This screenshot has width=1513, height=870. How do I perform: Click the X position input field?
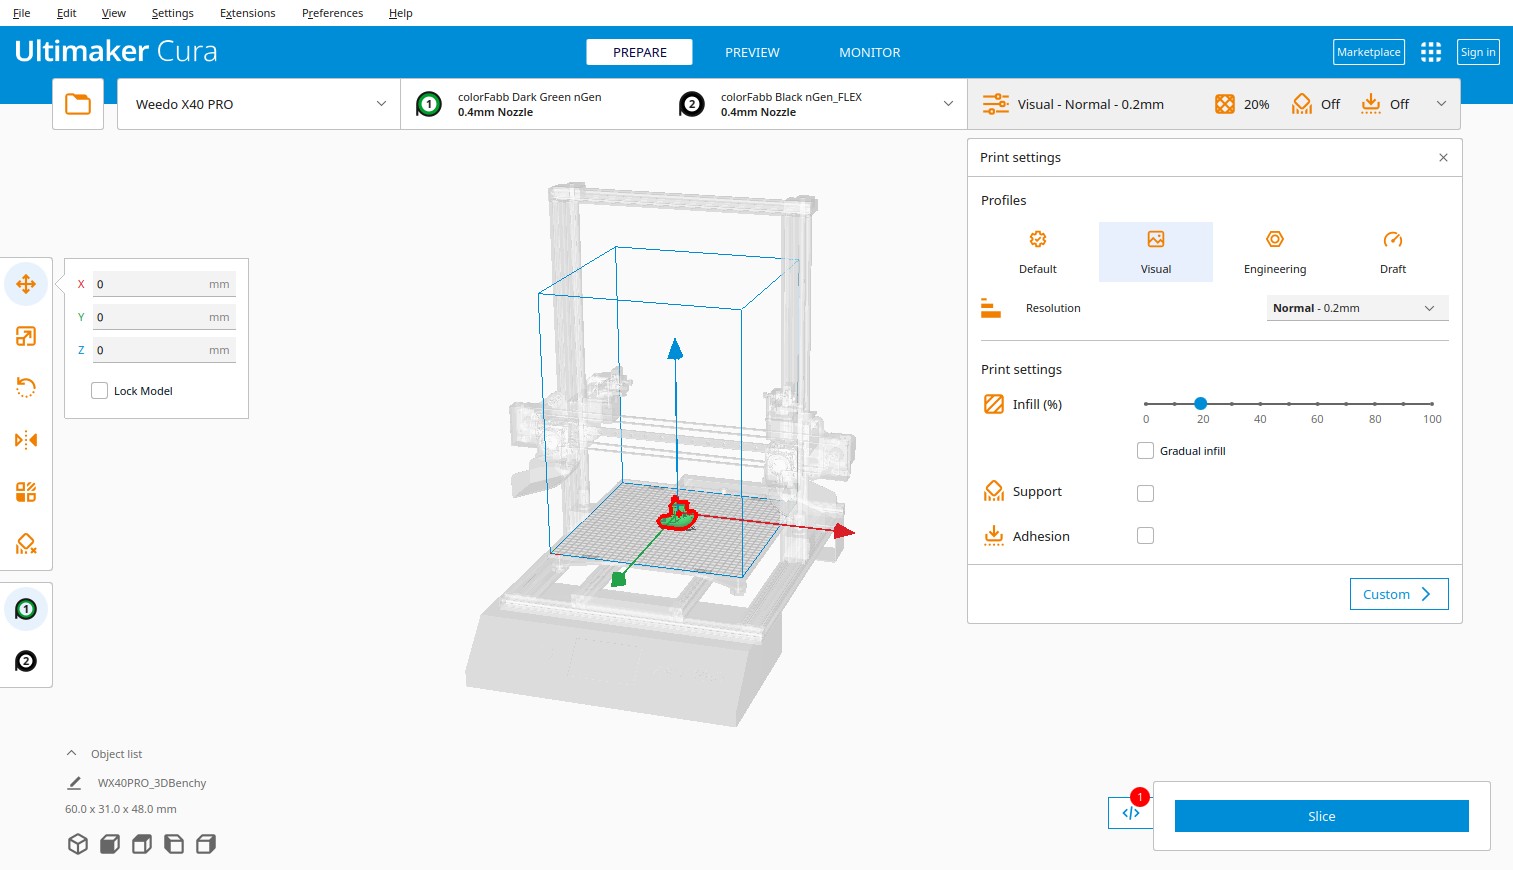pyautogui.click(x=164, y=284)
